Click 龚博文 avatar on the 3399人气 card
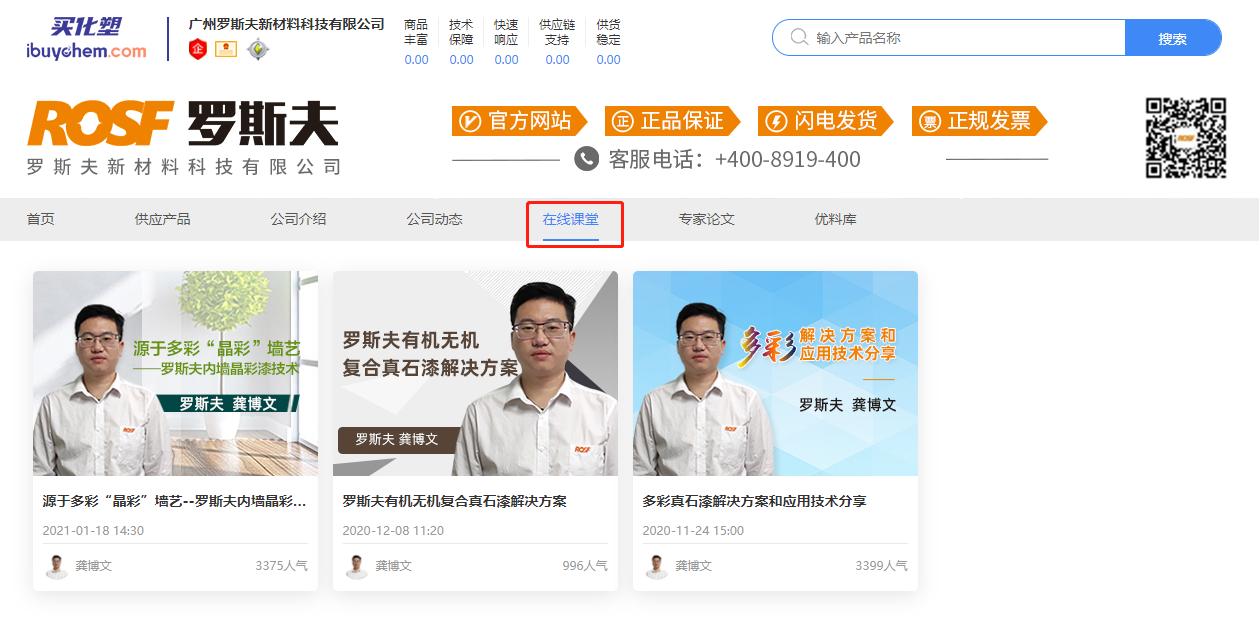 [x=657, y=566]
